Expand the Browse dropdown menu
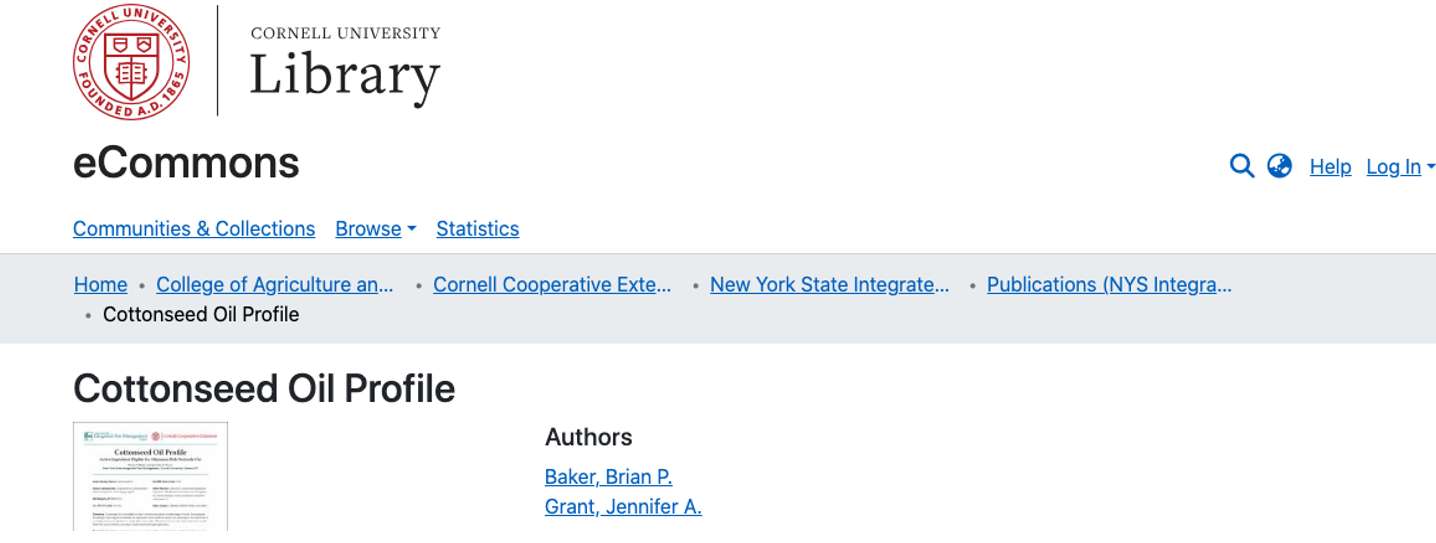Viewport: 1436px width, 543px height. (375, 229)
